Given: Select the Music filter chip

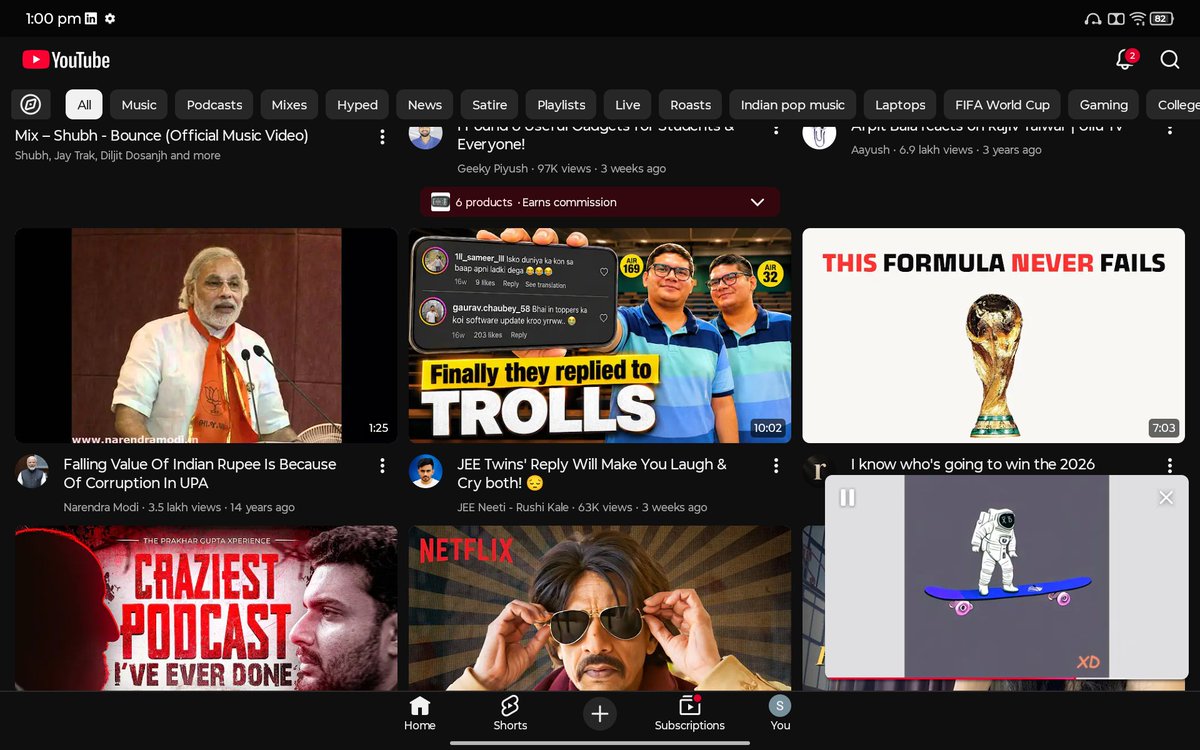Looking at the screenshot, I should coord(139,104).
